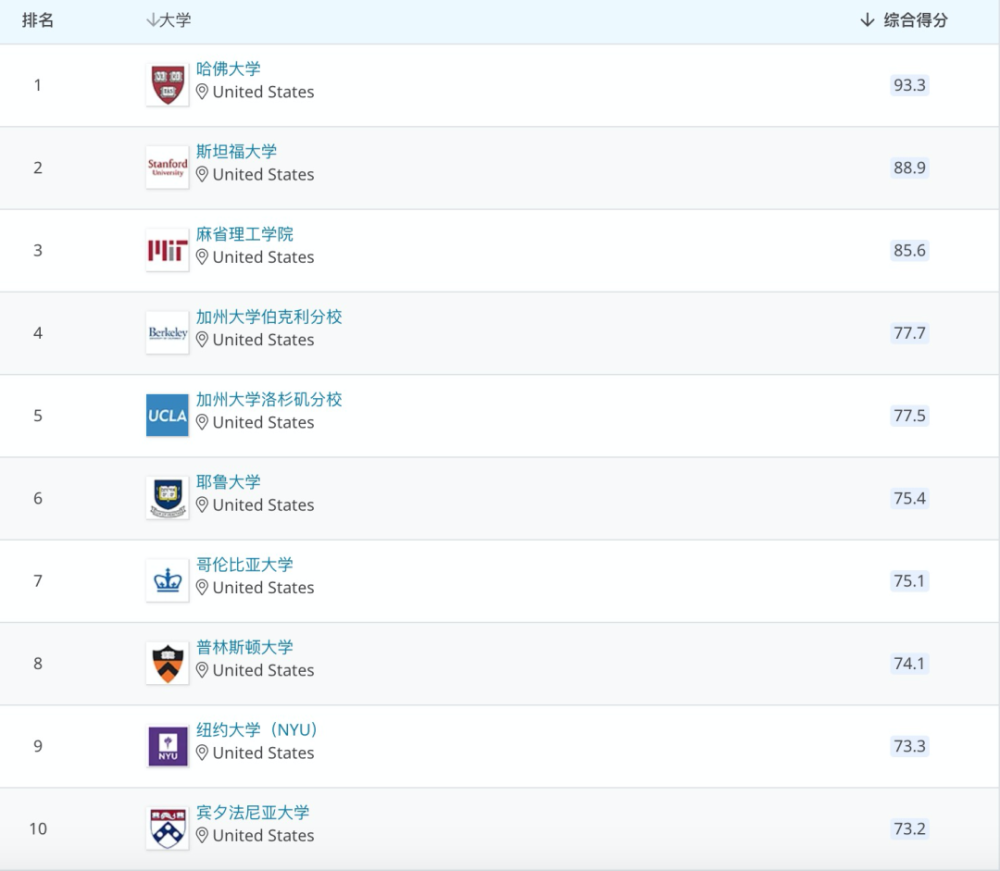Click location pin icon under 斯坦福大学
The width and height of the screenshot is (1000, 871).
[x=202, y=175]
